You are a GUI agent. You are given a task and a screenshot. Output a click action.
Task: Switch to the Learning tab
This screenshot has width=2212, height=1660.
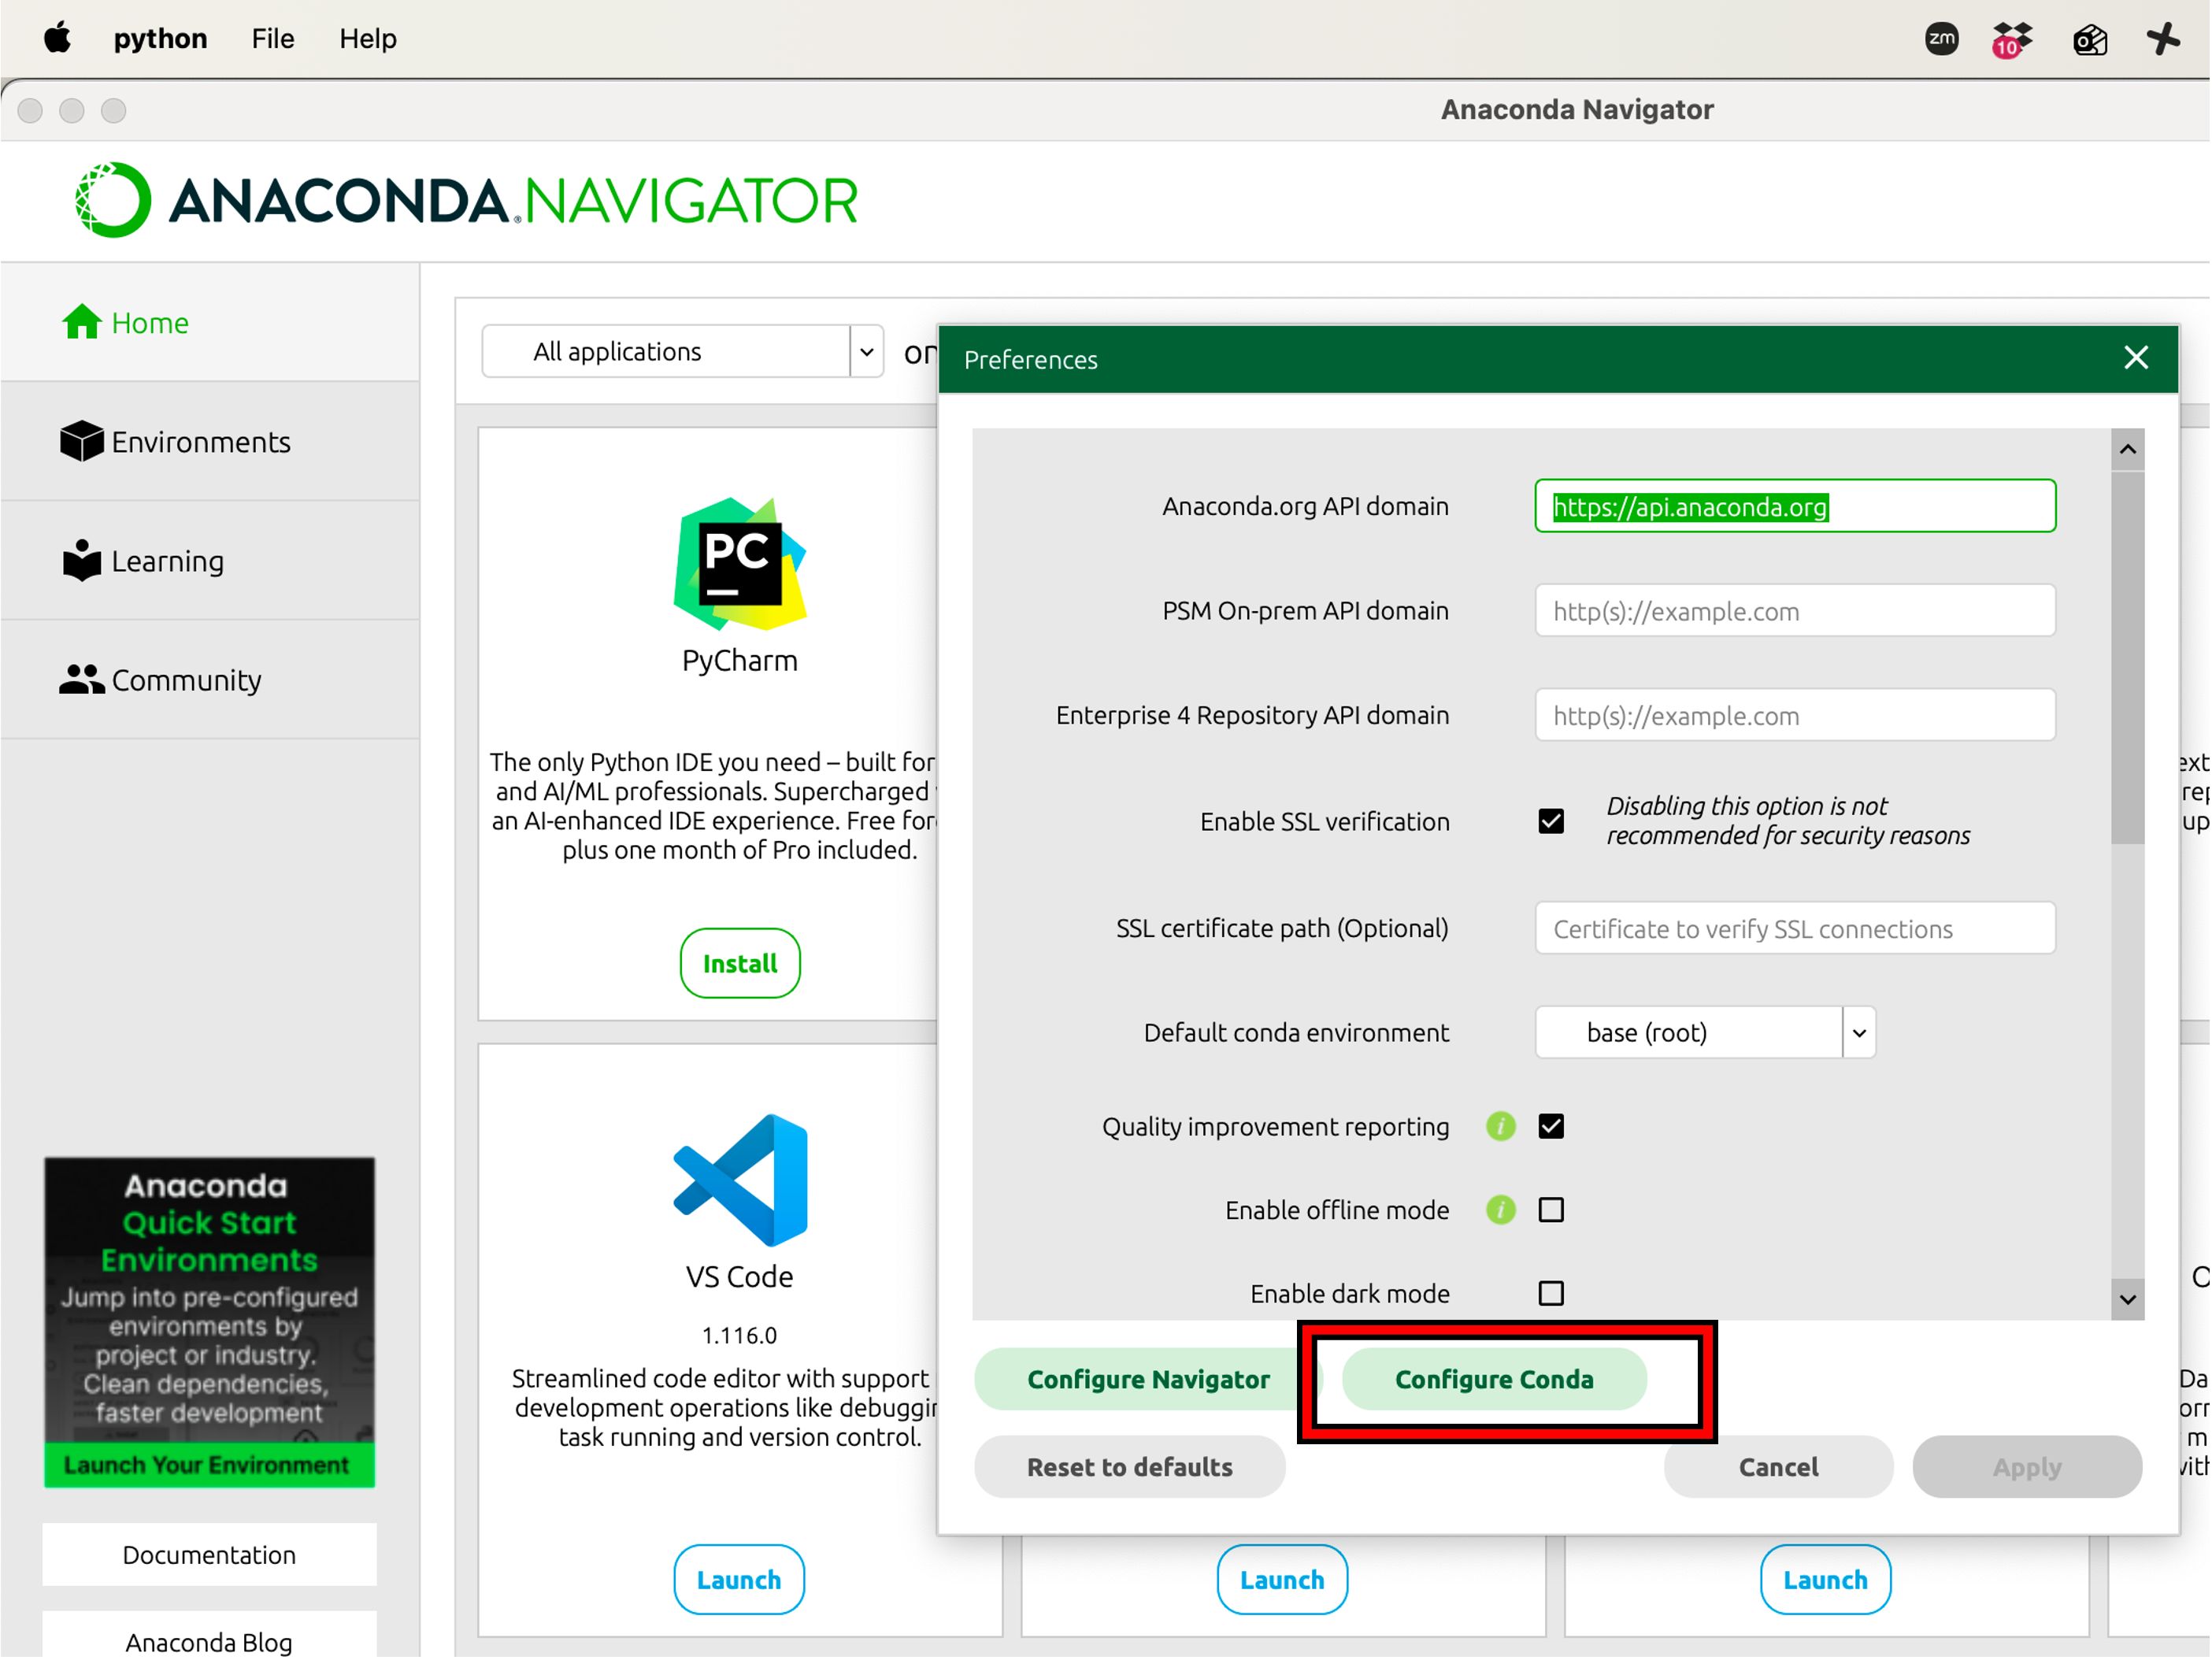tap(210, 561)
